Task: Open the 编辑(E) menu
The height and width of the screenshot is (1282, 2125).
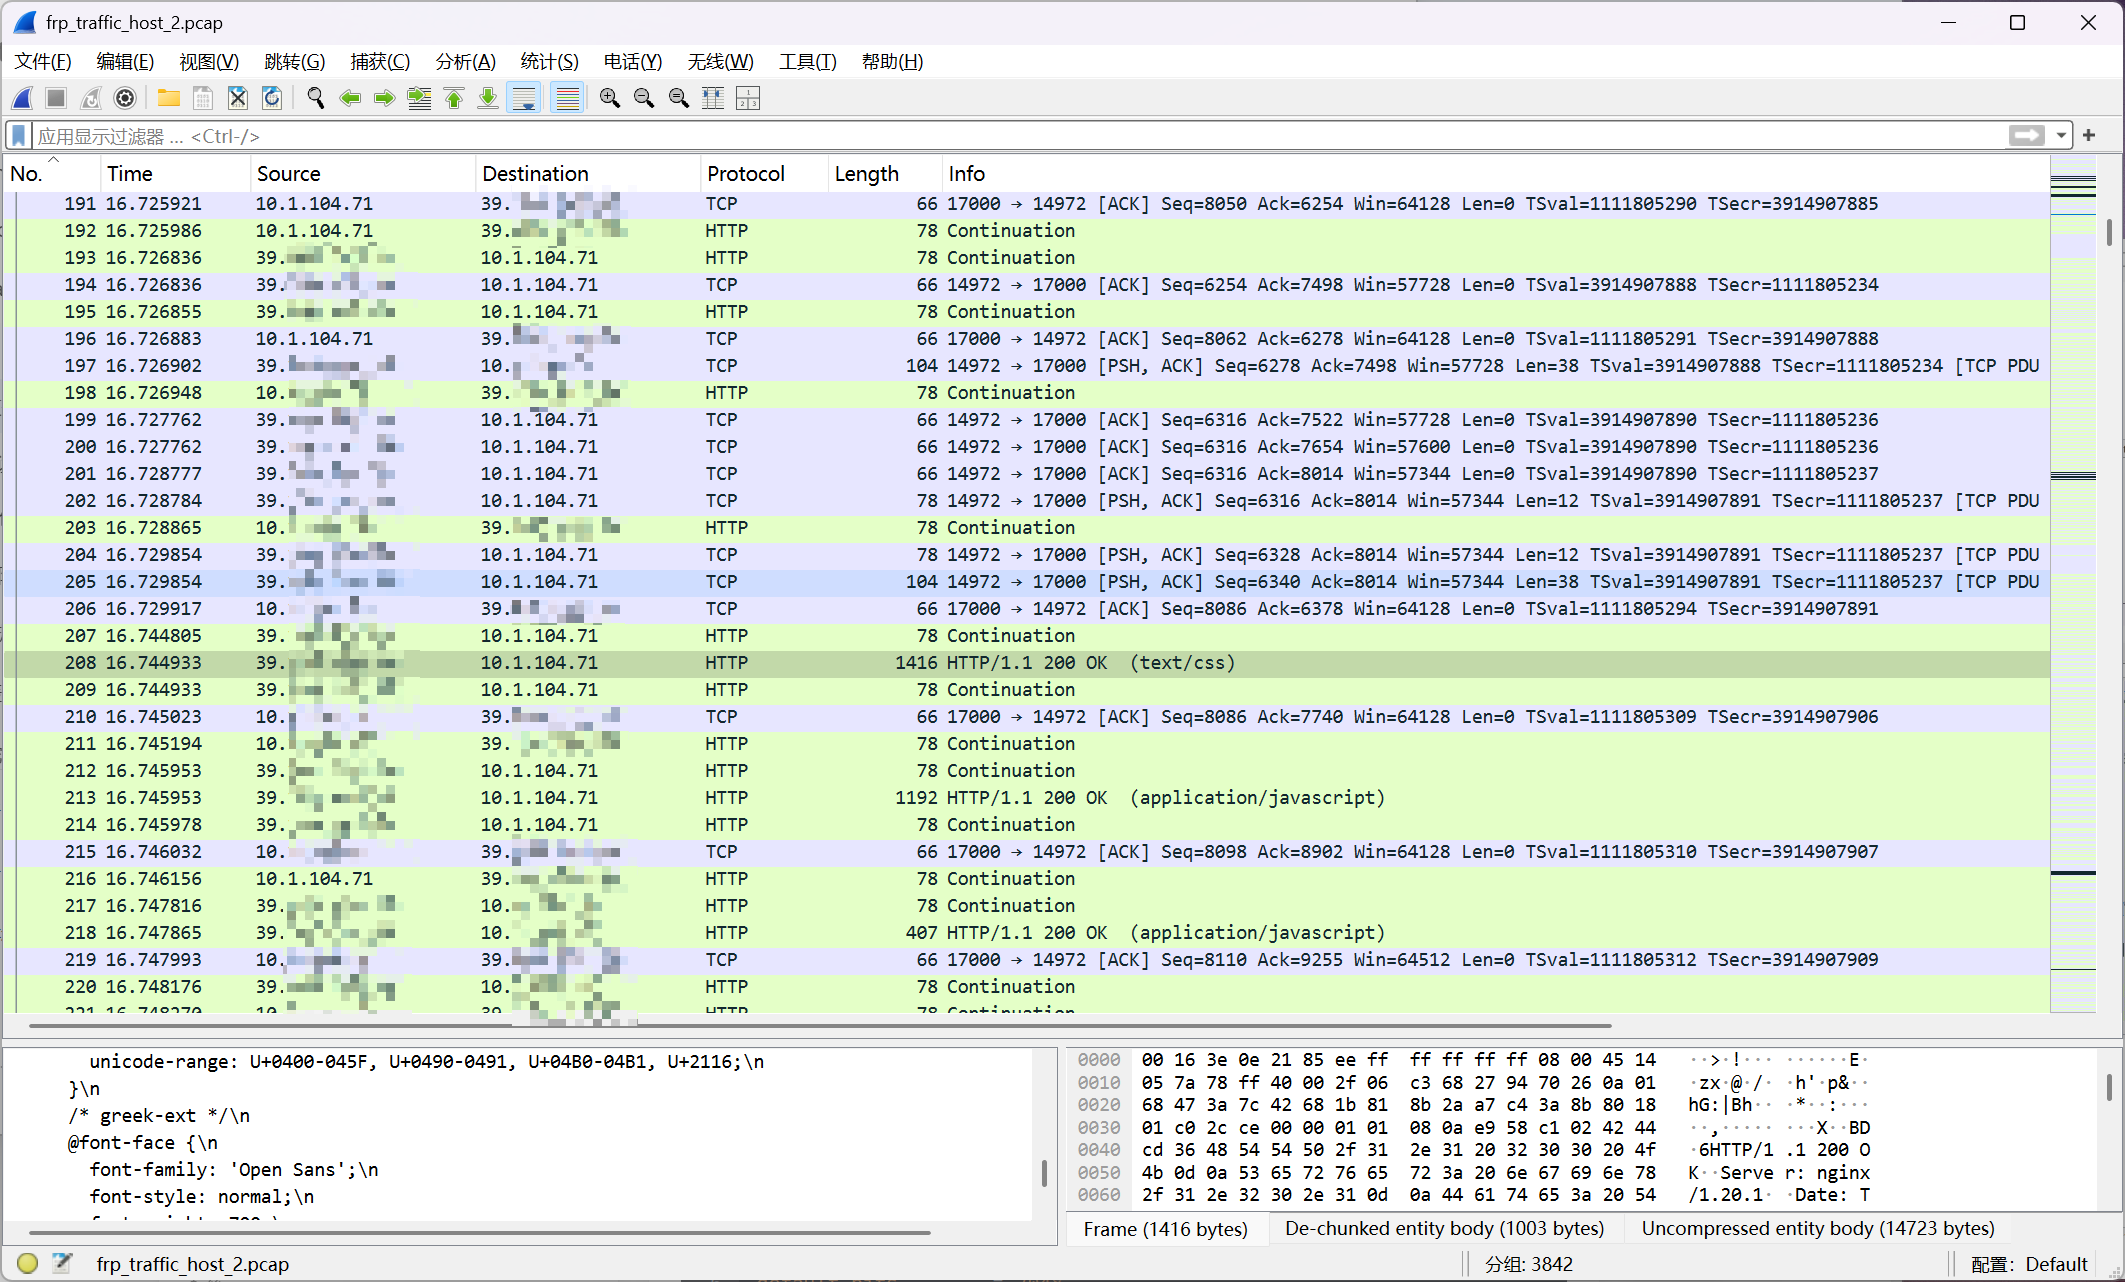Action: (x=125, y=62)
